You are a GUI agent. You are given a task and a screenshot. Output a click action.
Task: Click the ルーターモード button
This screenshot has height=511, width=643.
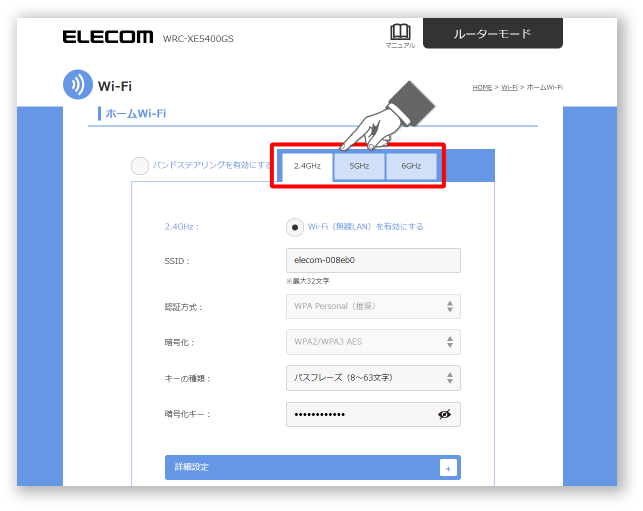(493, 33)
